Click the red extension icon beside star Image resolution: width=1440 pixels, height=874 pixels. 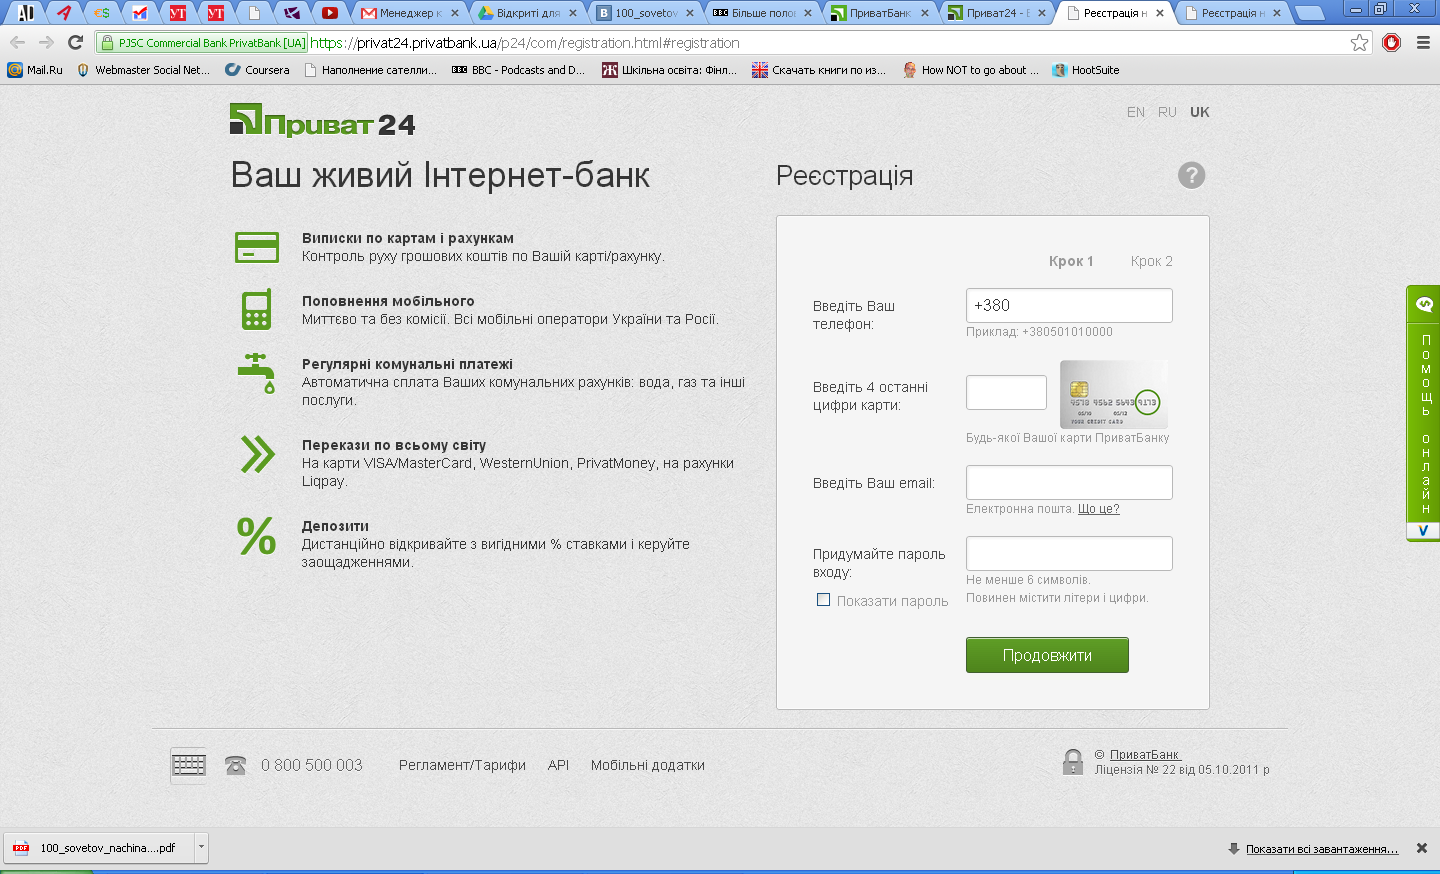pos(1391,42)
